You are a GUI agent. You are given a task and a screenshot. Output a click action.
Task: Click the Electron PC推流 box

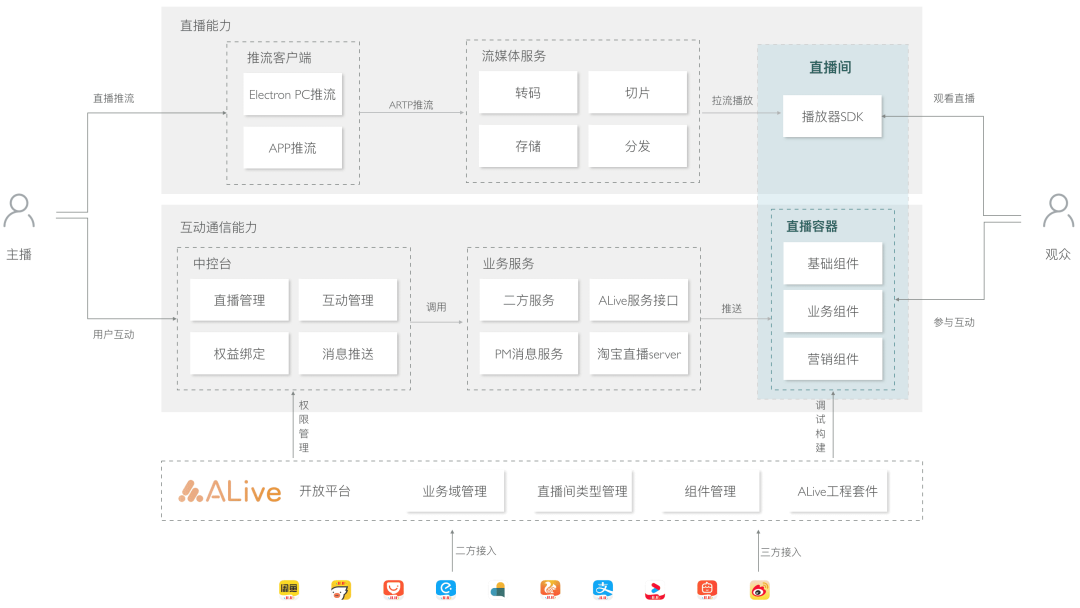pyautogui.click(x=292, y=94)
